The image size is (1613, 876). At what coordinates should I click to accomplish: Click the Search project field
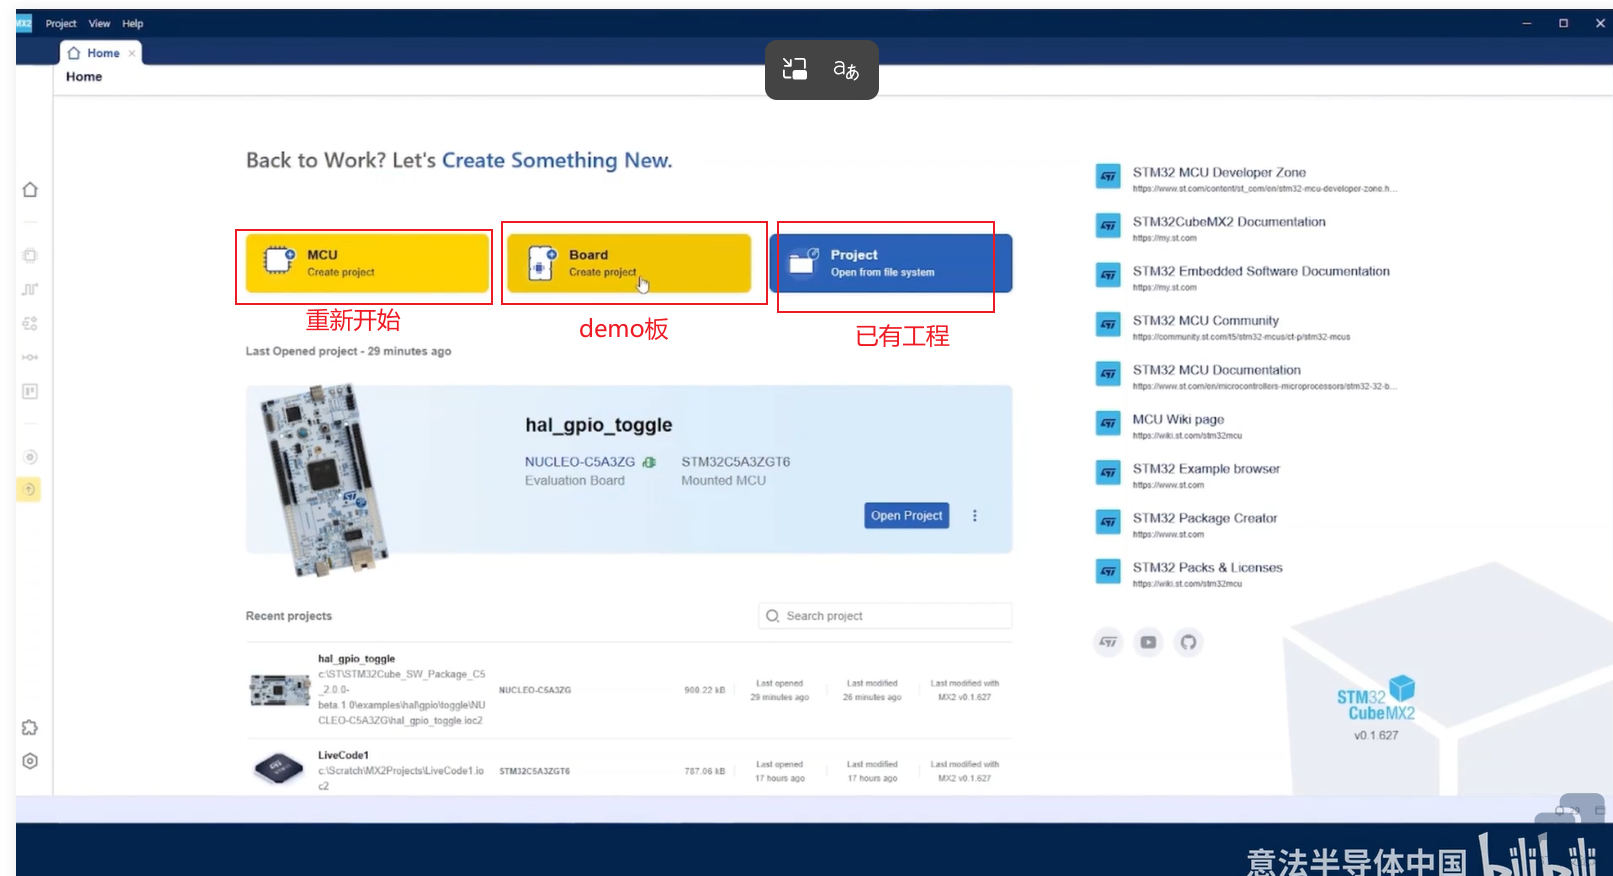coord(885,616)
